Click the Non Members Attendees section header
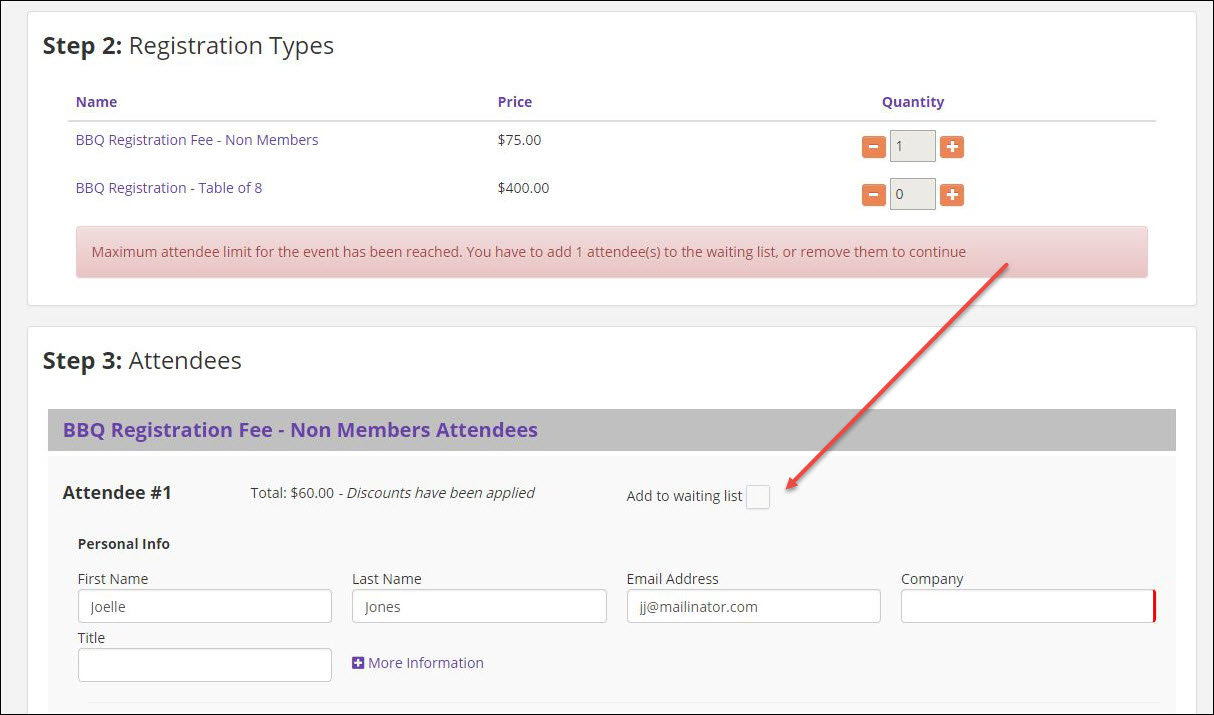The height and width of the screenshot is (715, 1214). (x=300, y=430)
